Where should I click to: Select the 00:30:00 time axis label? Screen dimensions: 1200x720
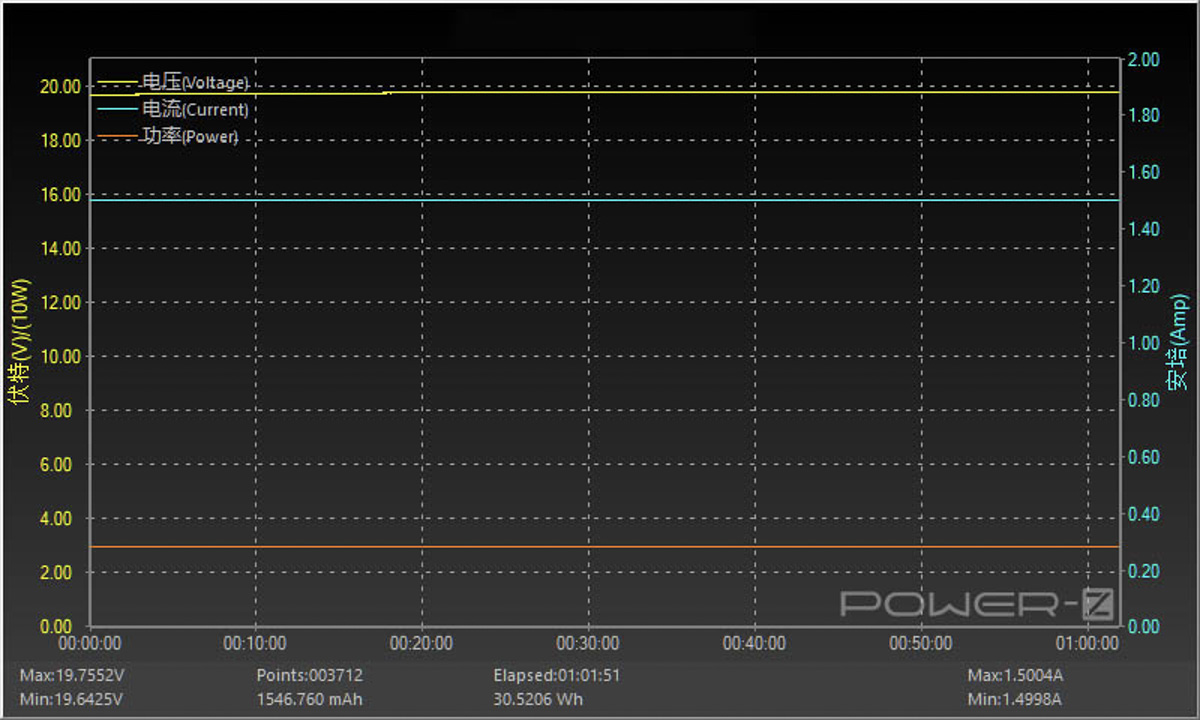[x=587, y=644]
